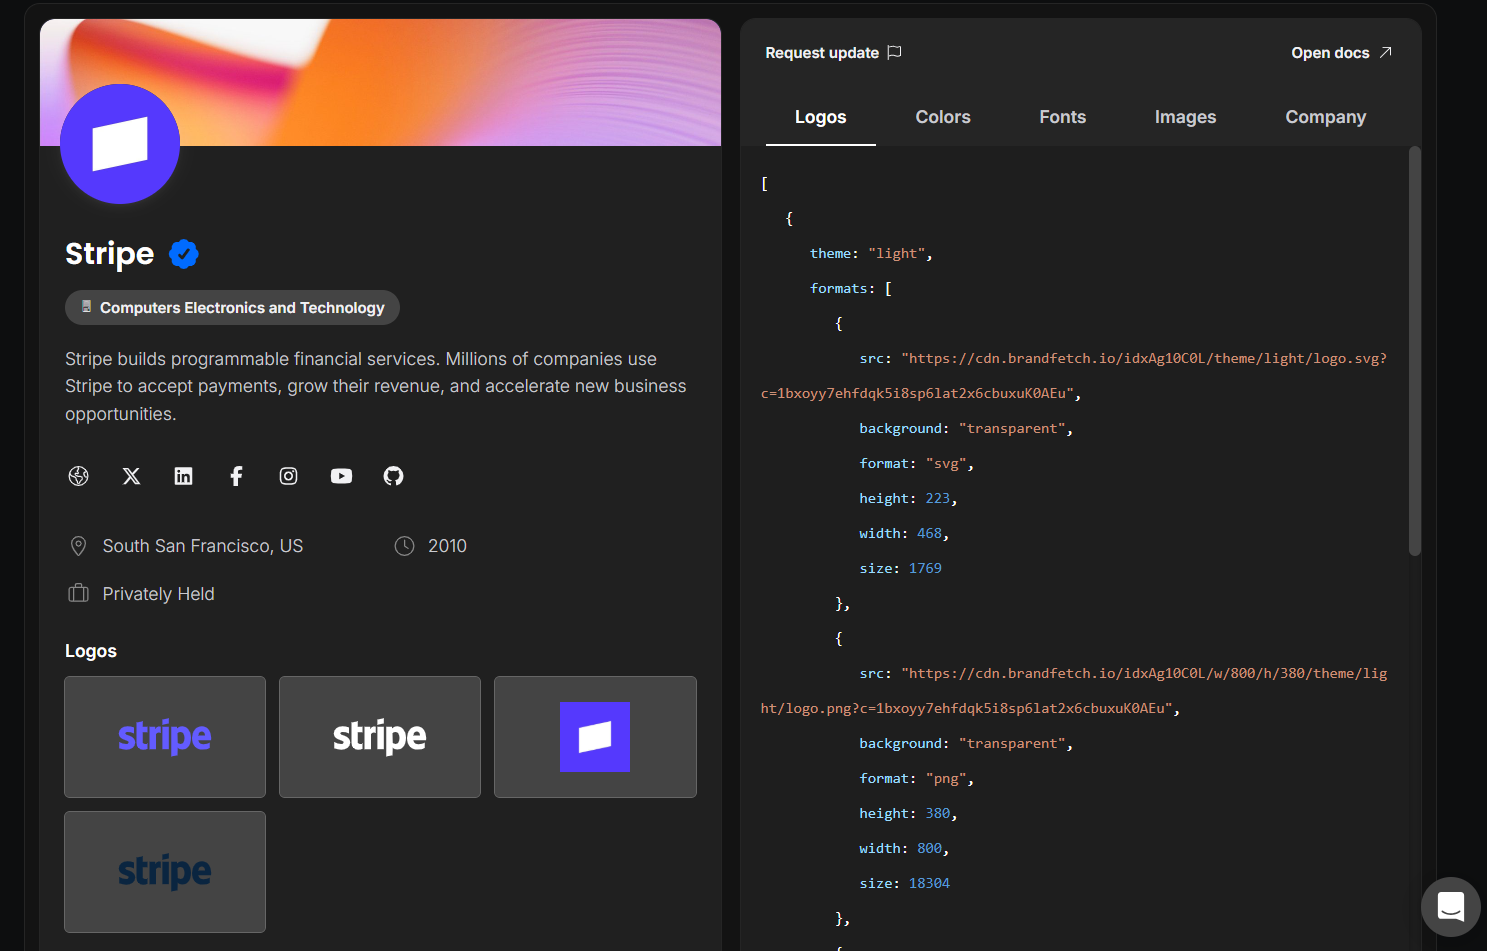Viewport: 1487px width, 951px height.
Task: Click the Computers Electronics and Technology tag
Action: tap(232, 308)
